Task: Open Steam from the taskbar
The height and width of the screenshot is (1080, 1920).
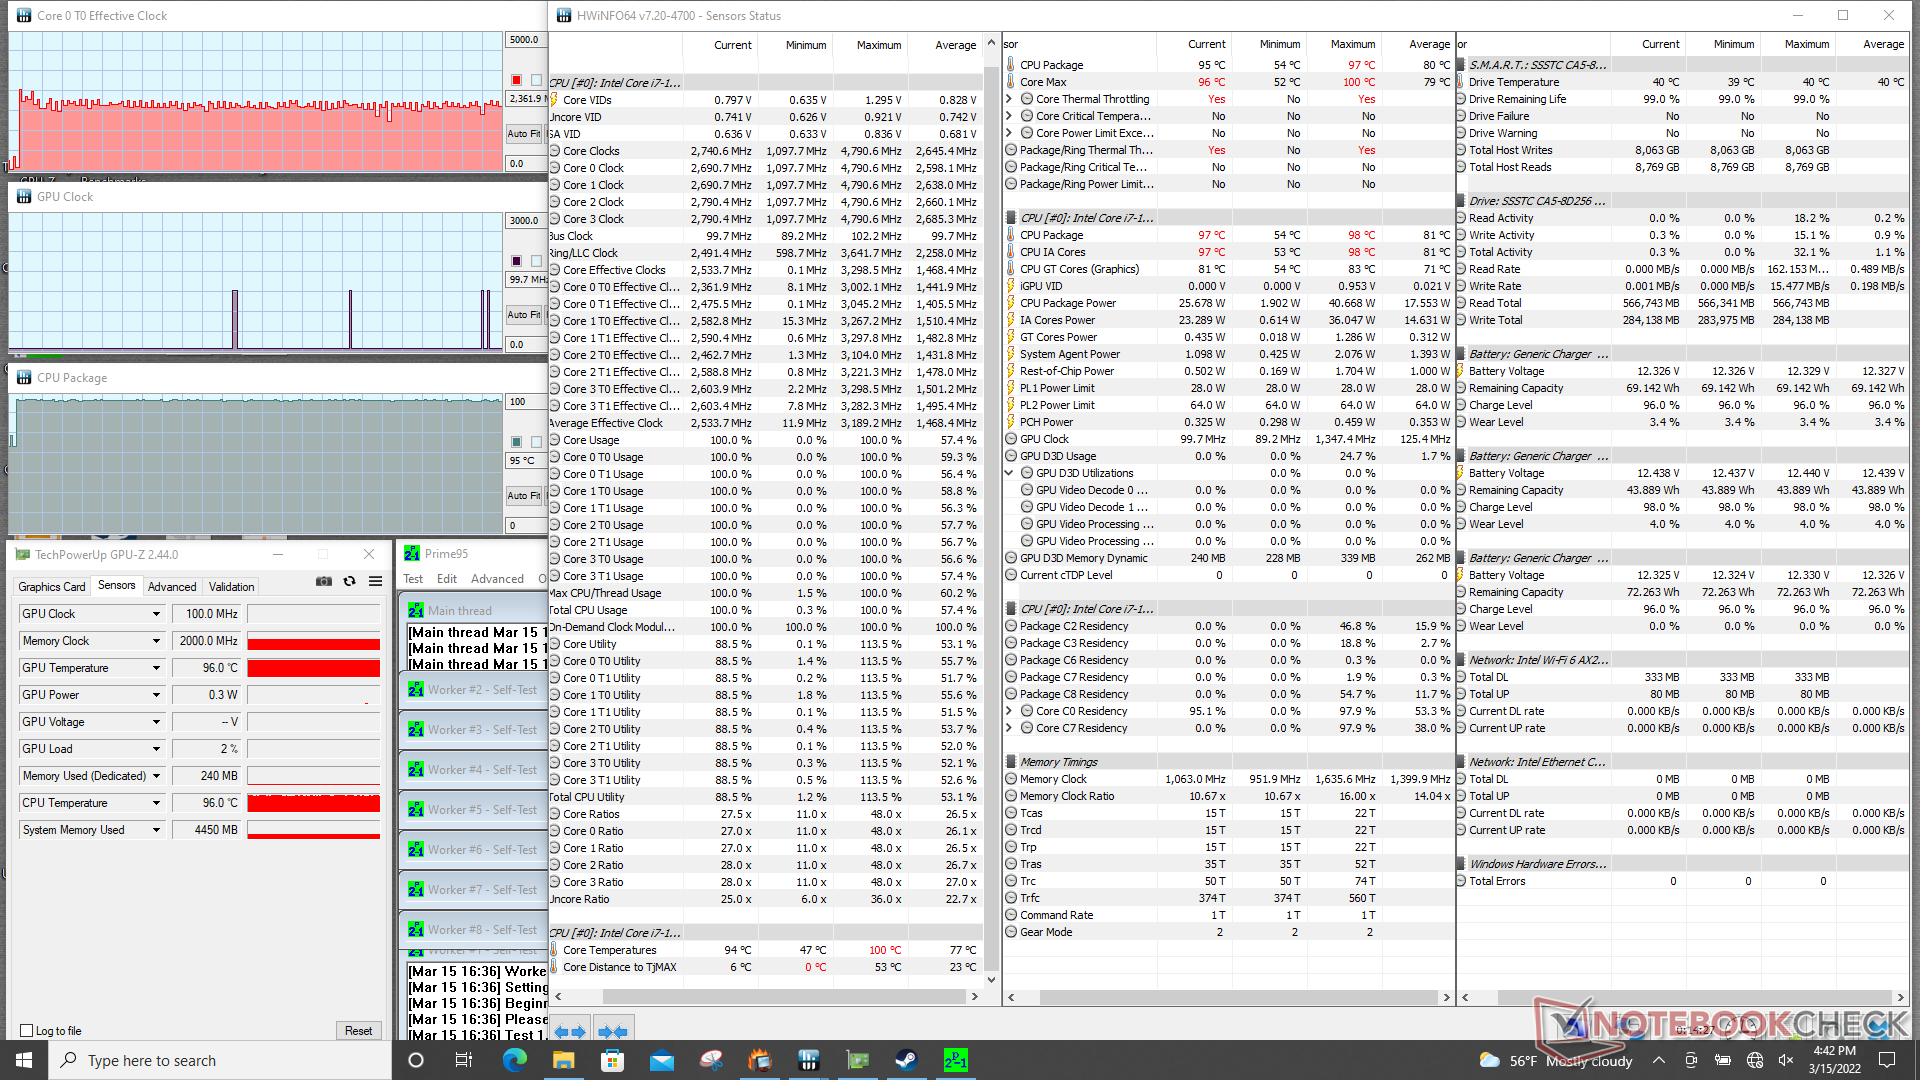Action: coord(907,1060)
